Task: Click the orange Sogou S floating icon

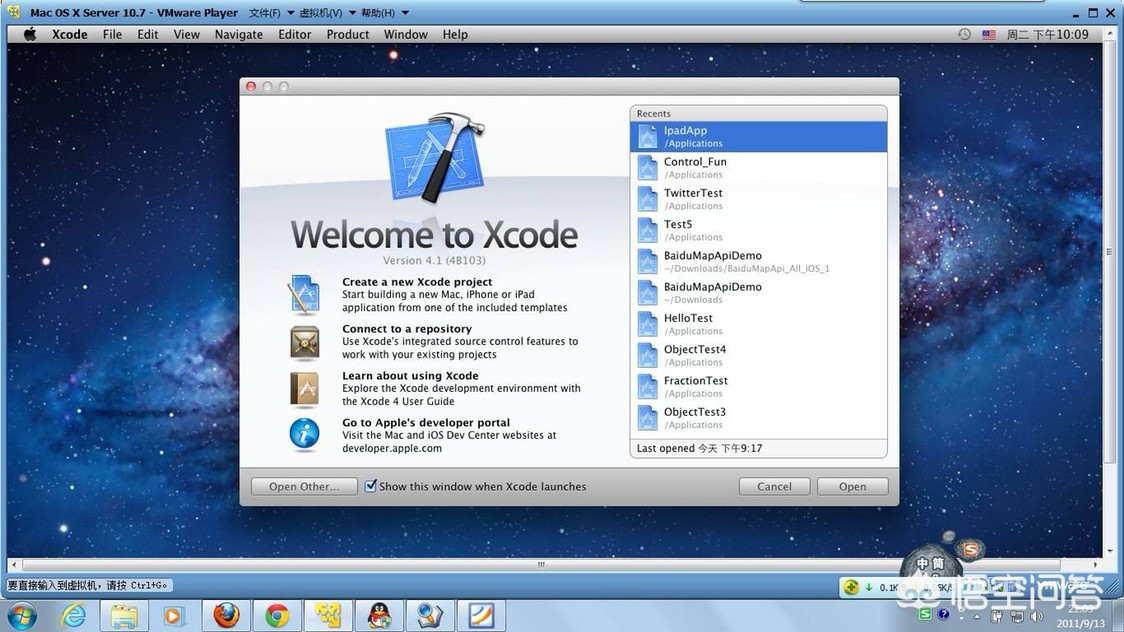Action: click(x=971, y=550)
